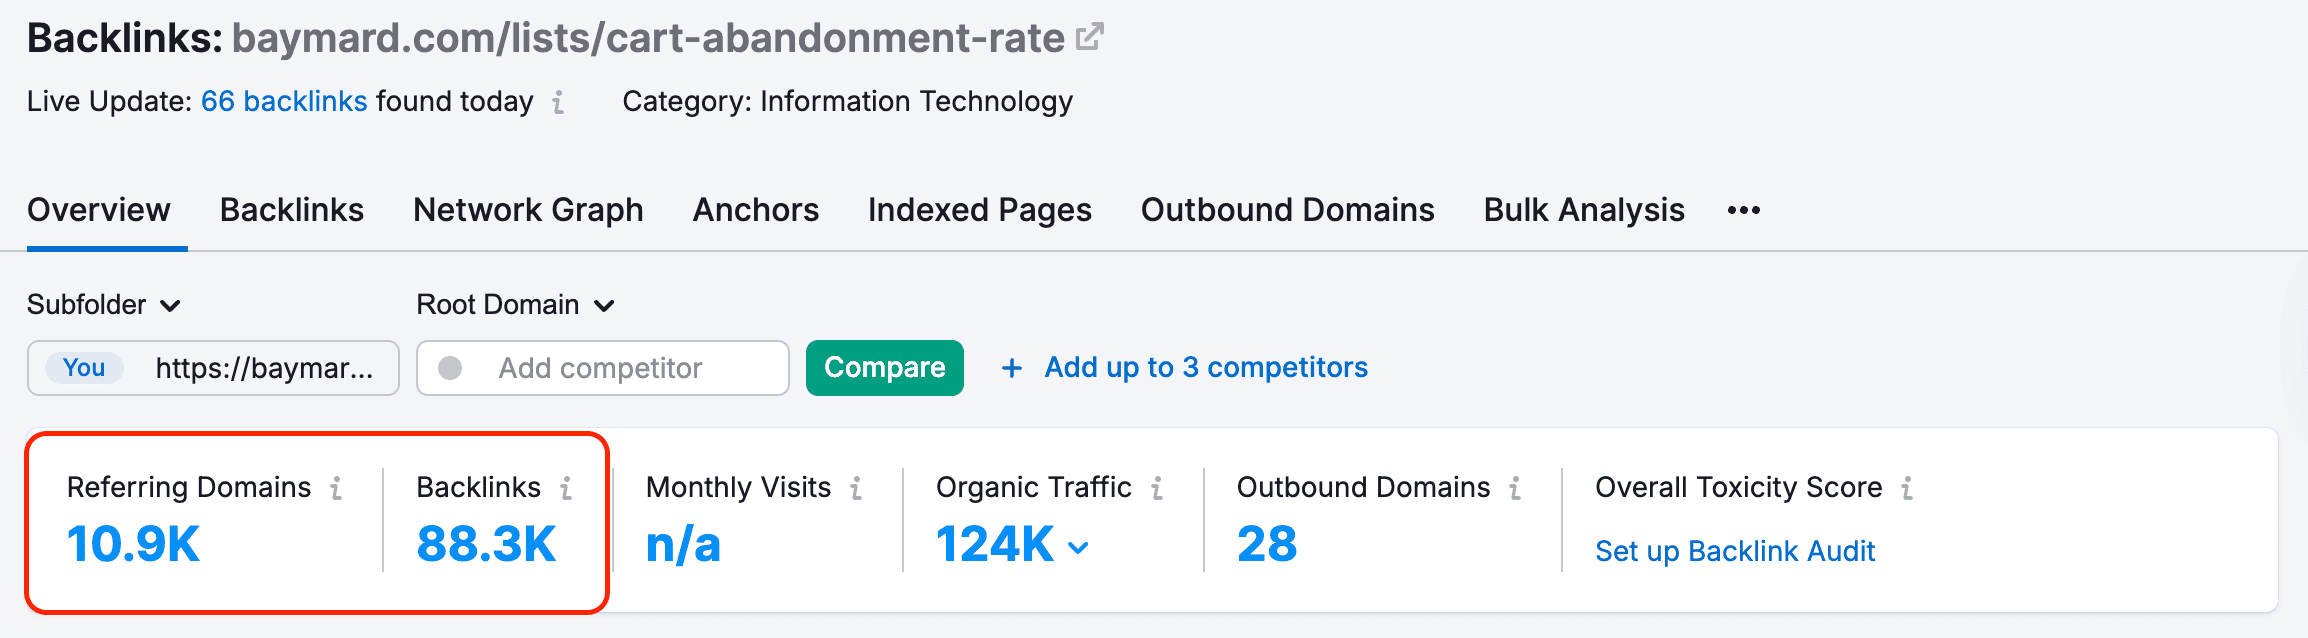Click the green Compare button
This screenshot has width=2308, height=638.
(x=885, y=368)
